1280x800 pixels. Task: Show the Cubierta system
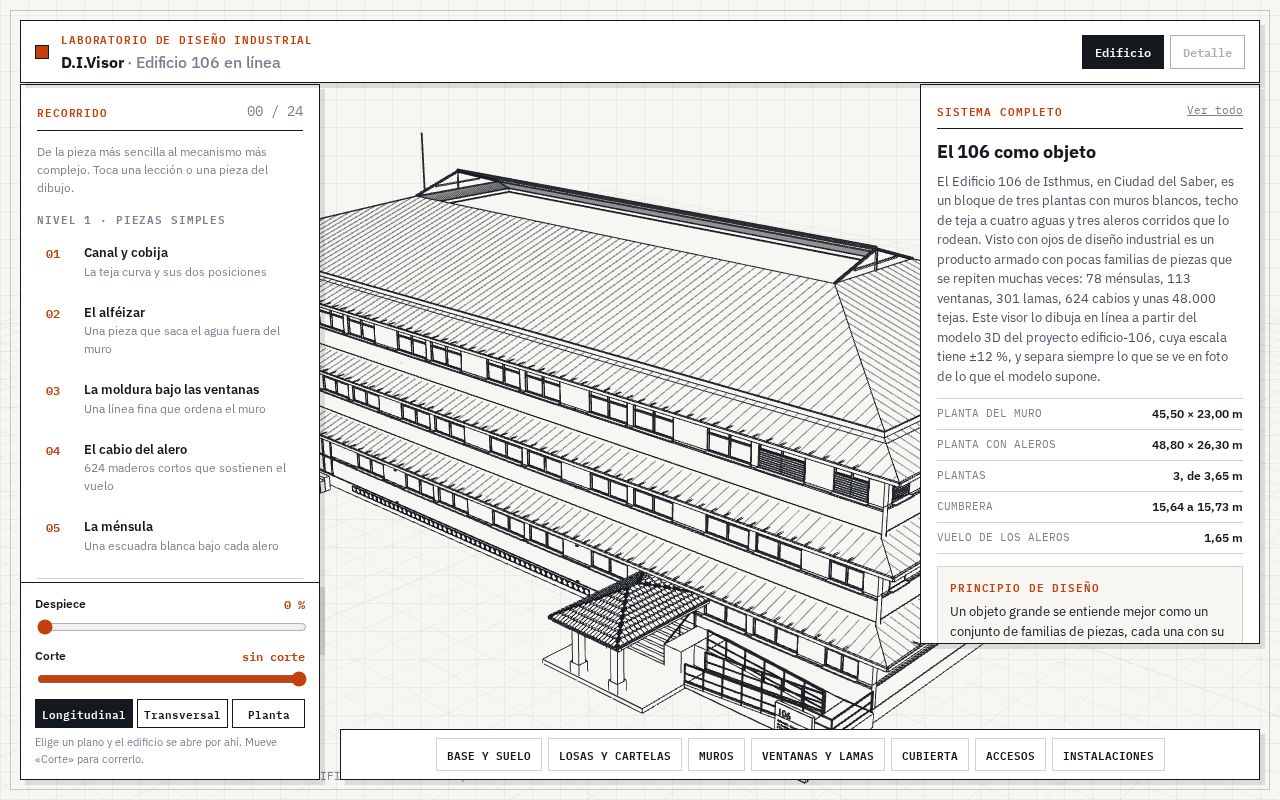click(930, 755)
